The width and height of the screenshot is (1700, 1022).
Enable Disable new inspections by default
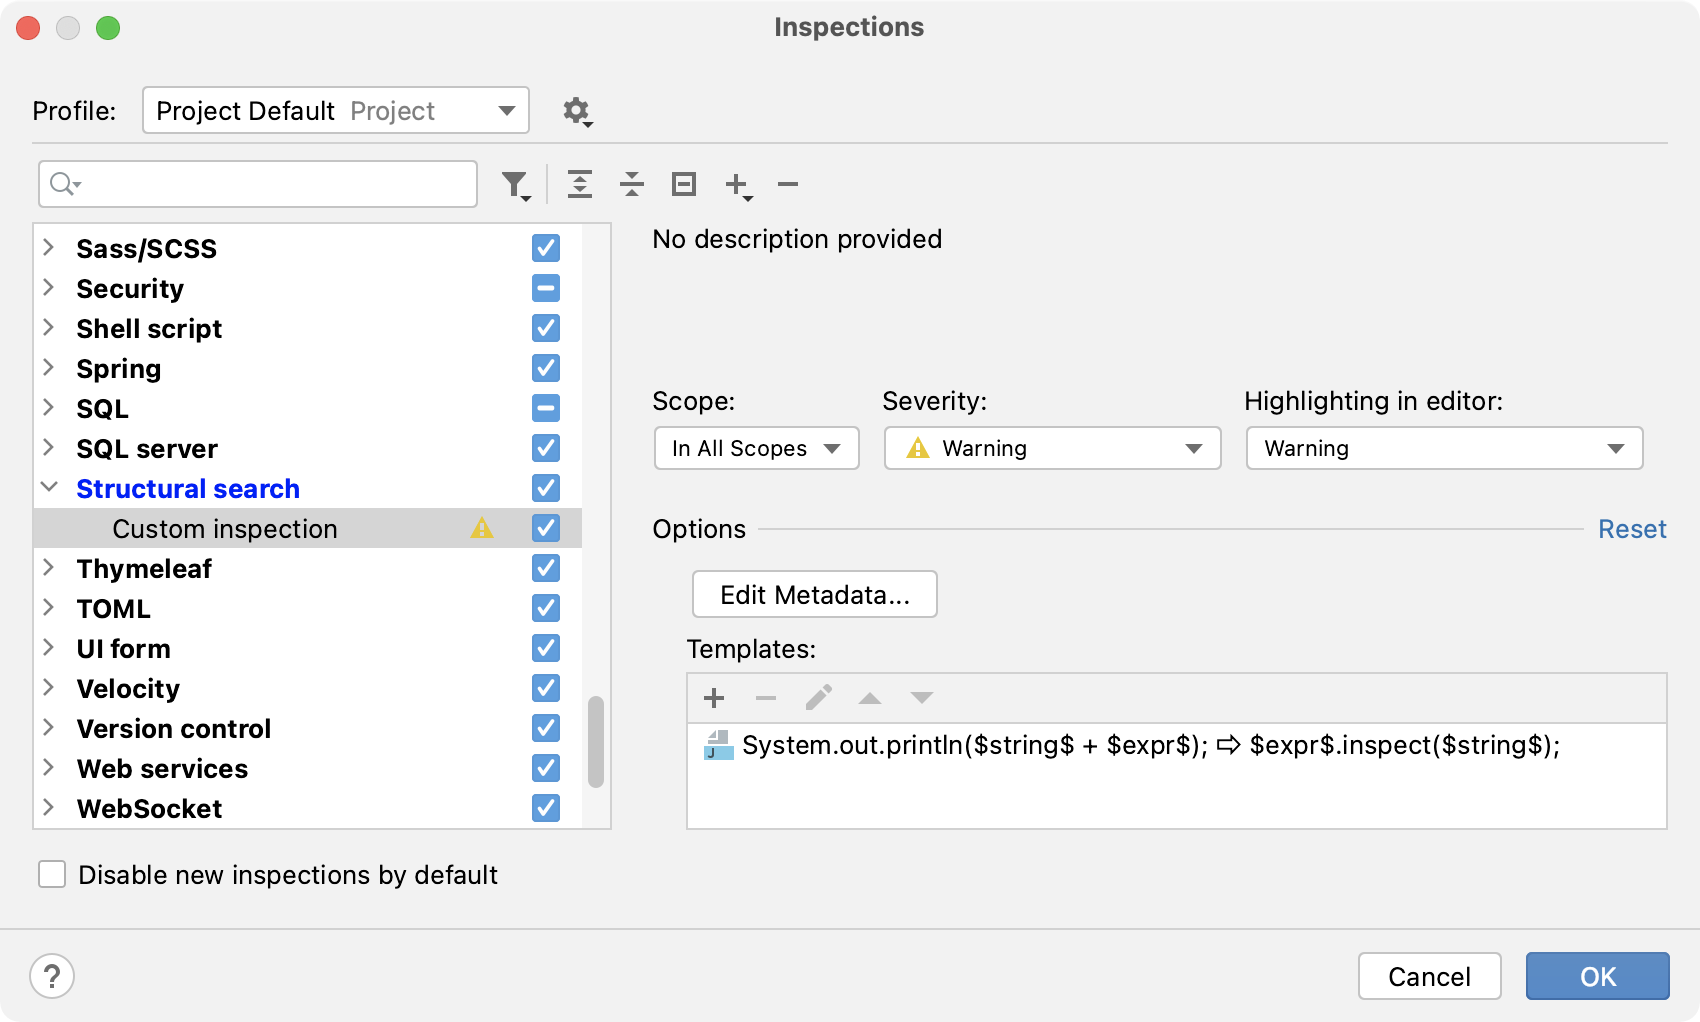point(52,874)
